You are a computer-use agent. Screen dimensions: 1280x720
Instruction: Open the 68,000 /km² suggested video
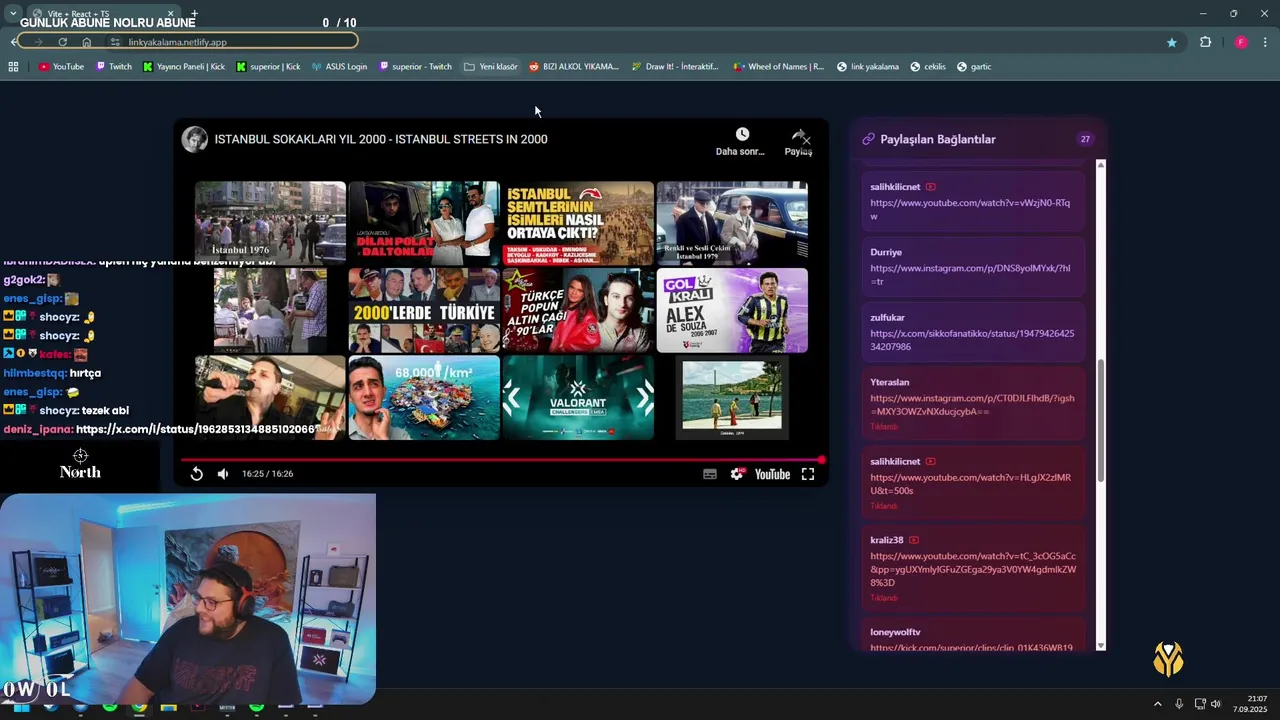424,397
